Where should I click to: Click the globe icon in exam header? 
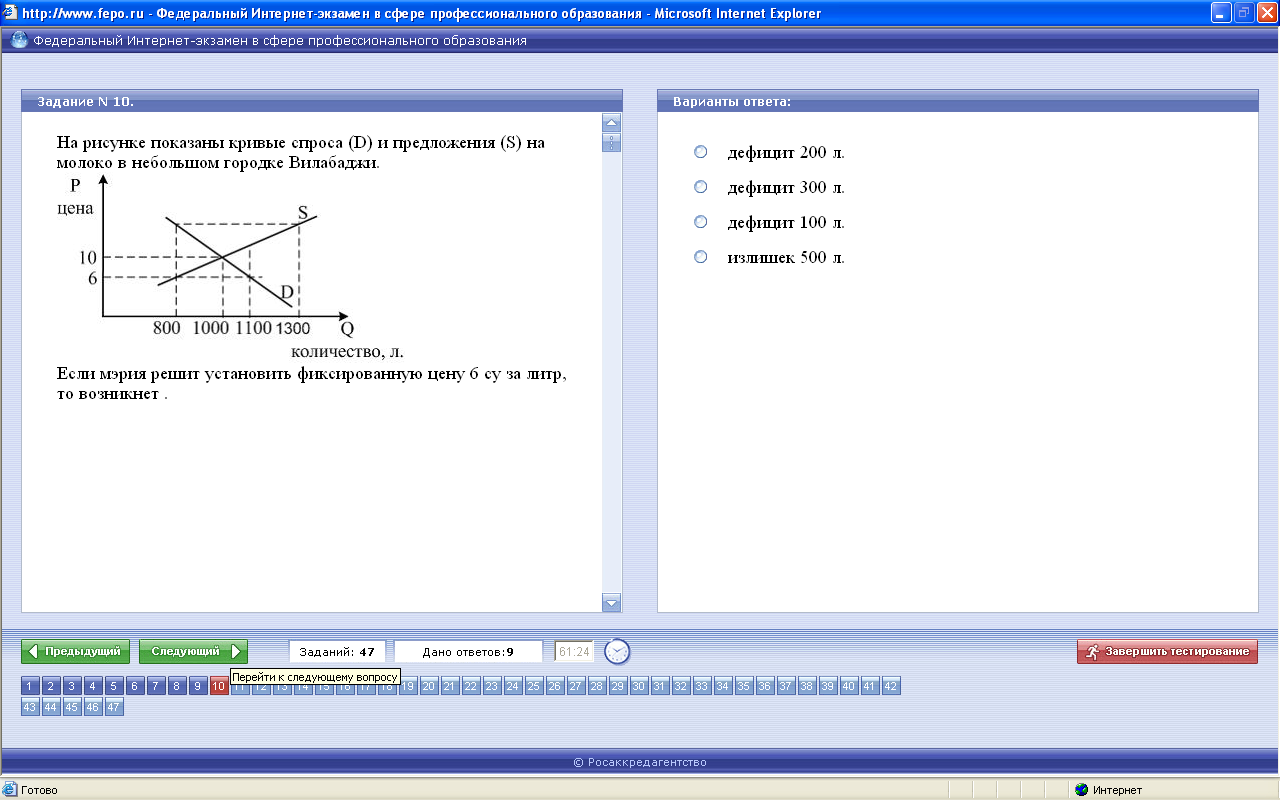tap(19, 41)
